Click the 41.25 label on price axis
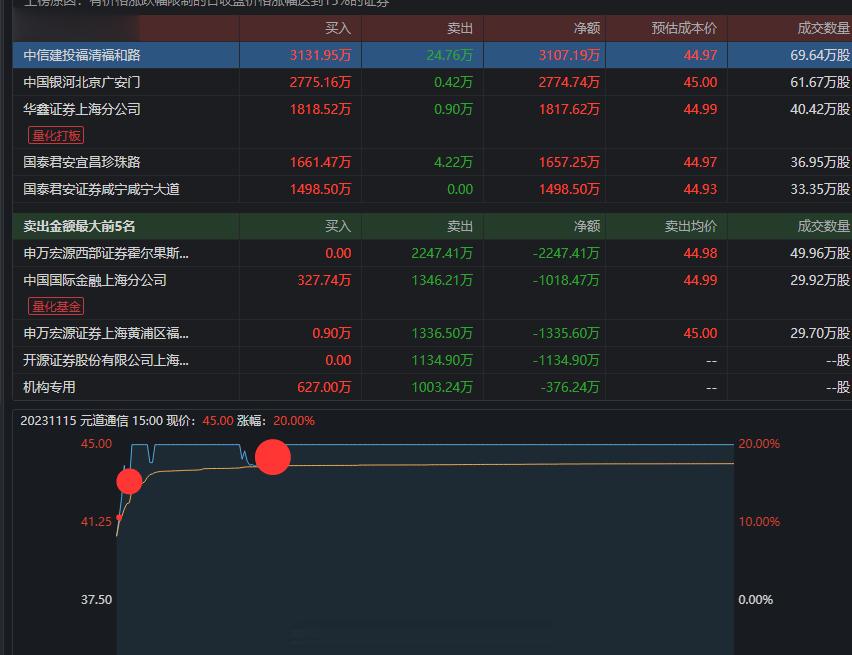Image resolution: width=852 pixels, height=655 pixels. (96, 522)
